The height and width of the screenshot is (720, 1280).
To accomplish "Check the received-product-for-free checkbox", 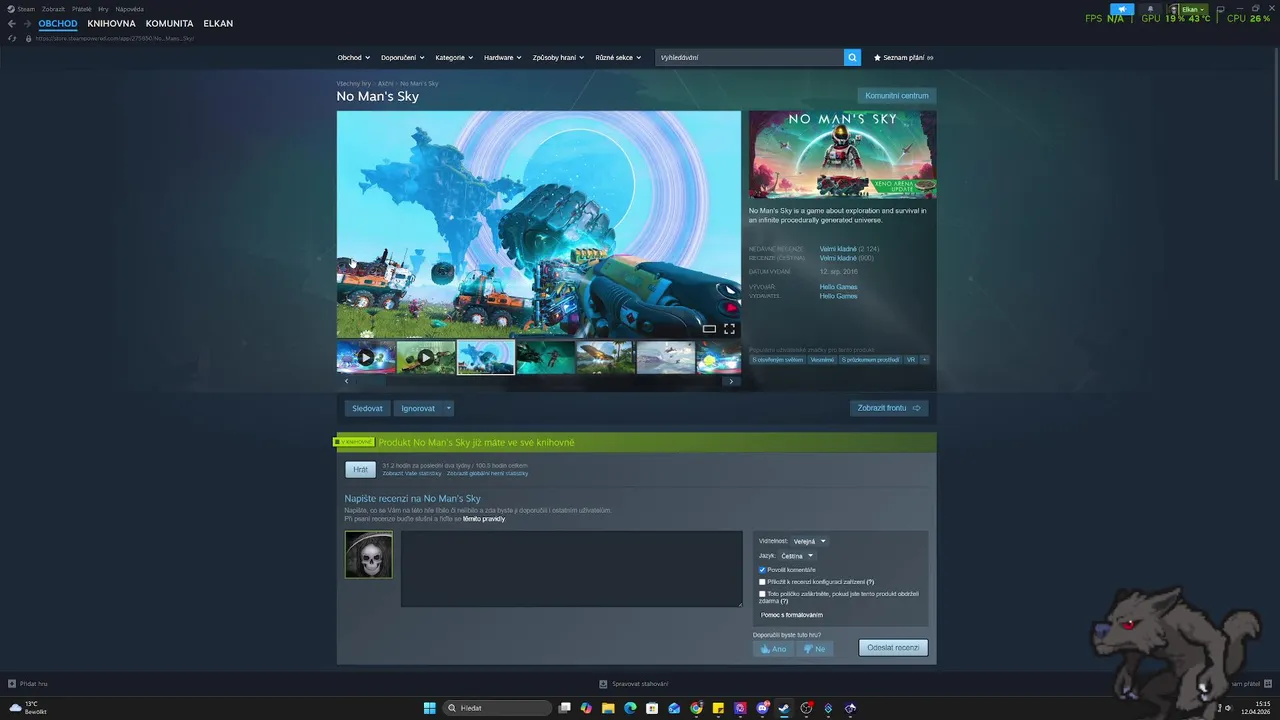I will 762,594.
